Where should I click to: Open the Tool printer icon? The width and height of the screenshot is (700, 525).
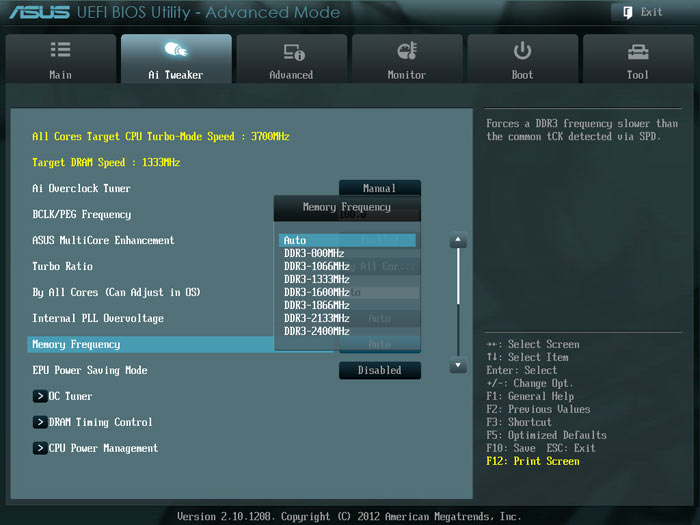(637, 51)
